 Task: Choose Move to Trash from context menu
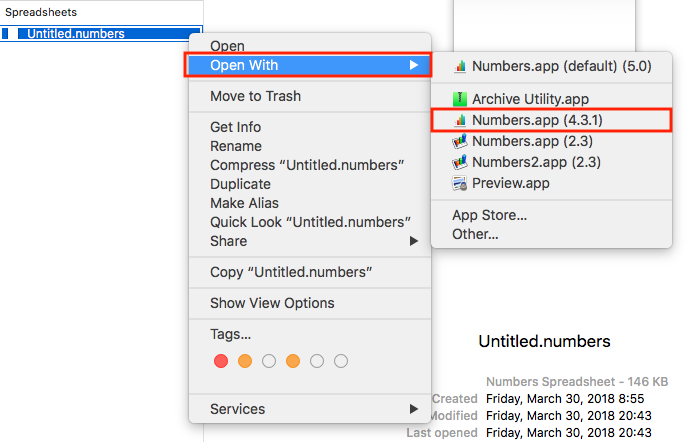coord(255,96)
